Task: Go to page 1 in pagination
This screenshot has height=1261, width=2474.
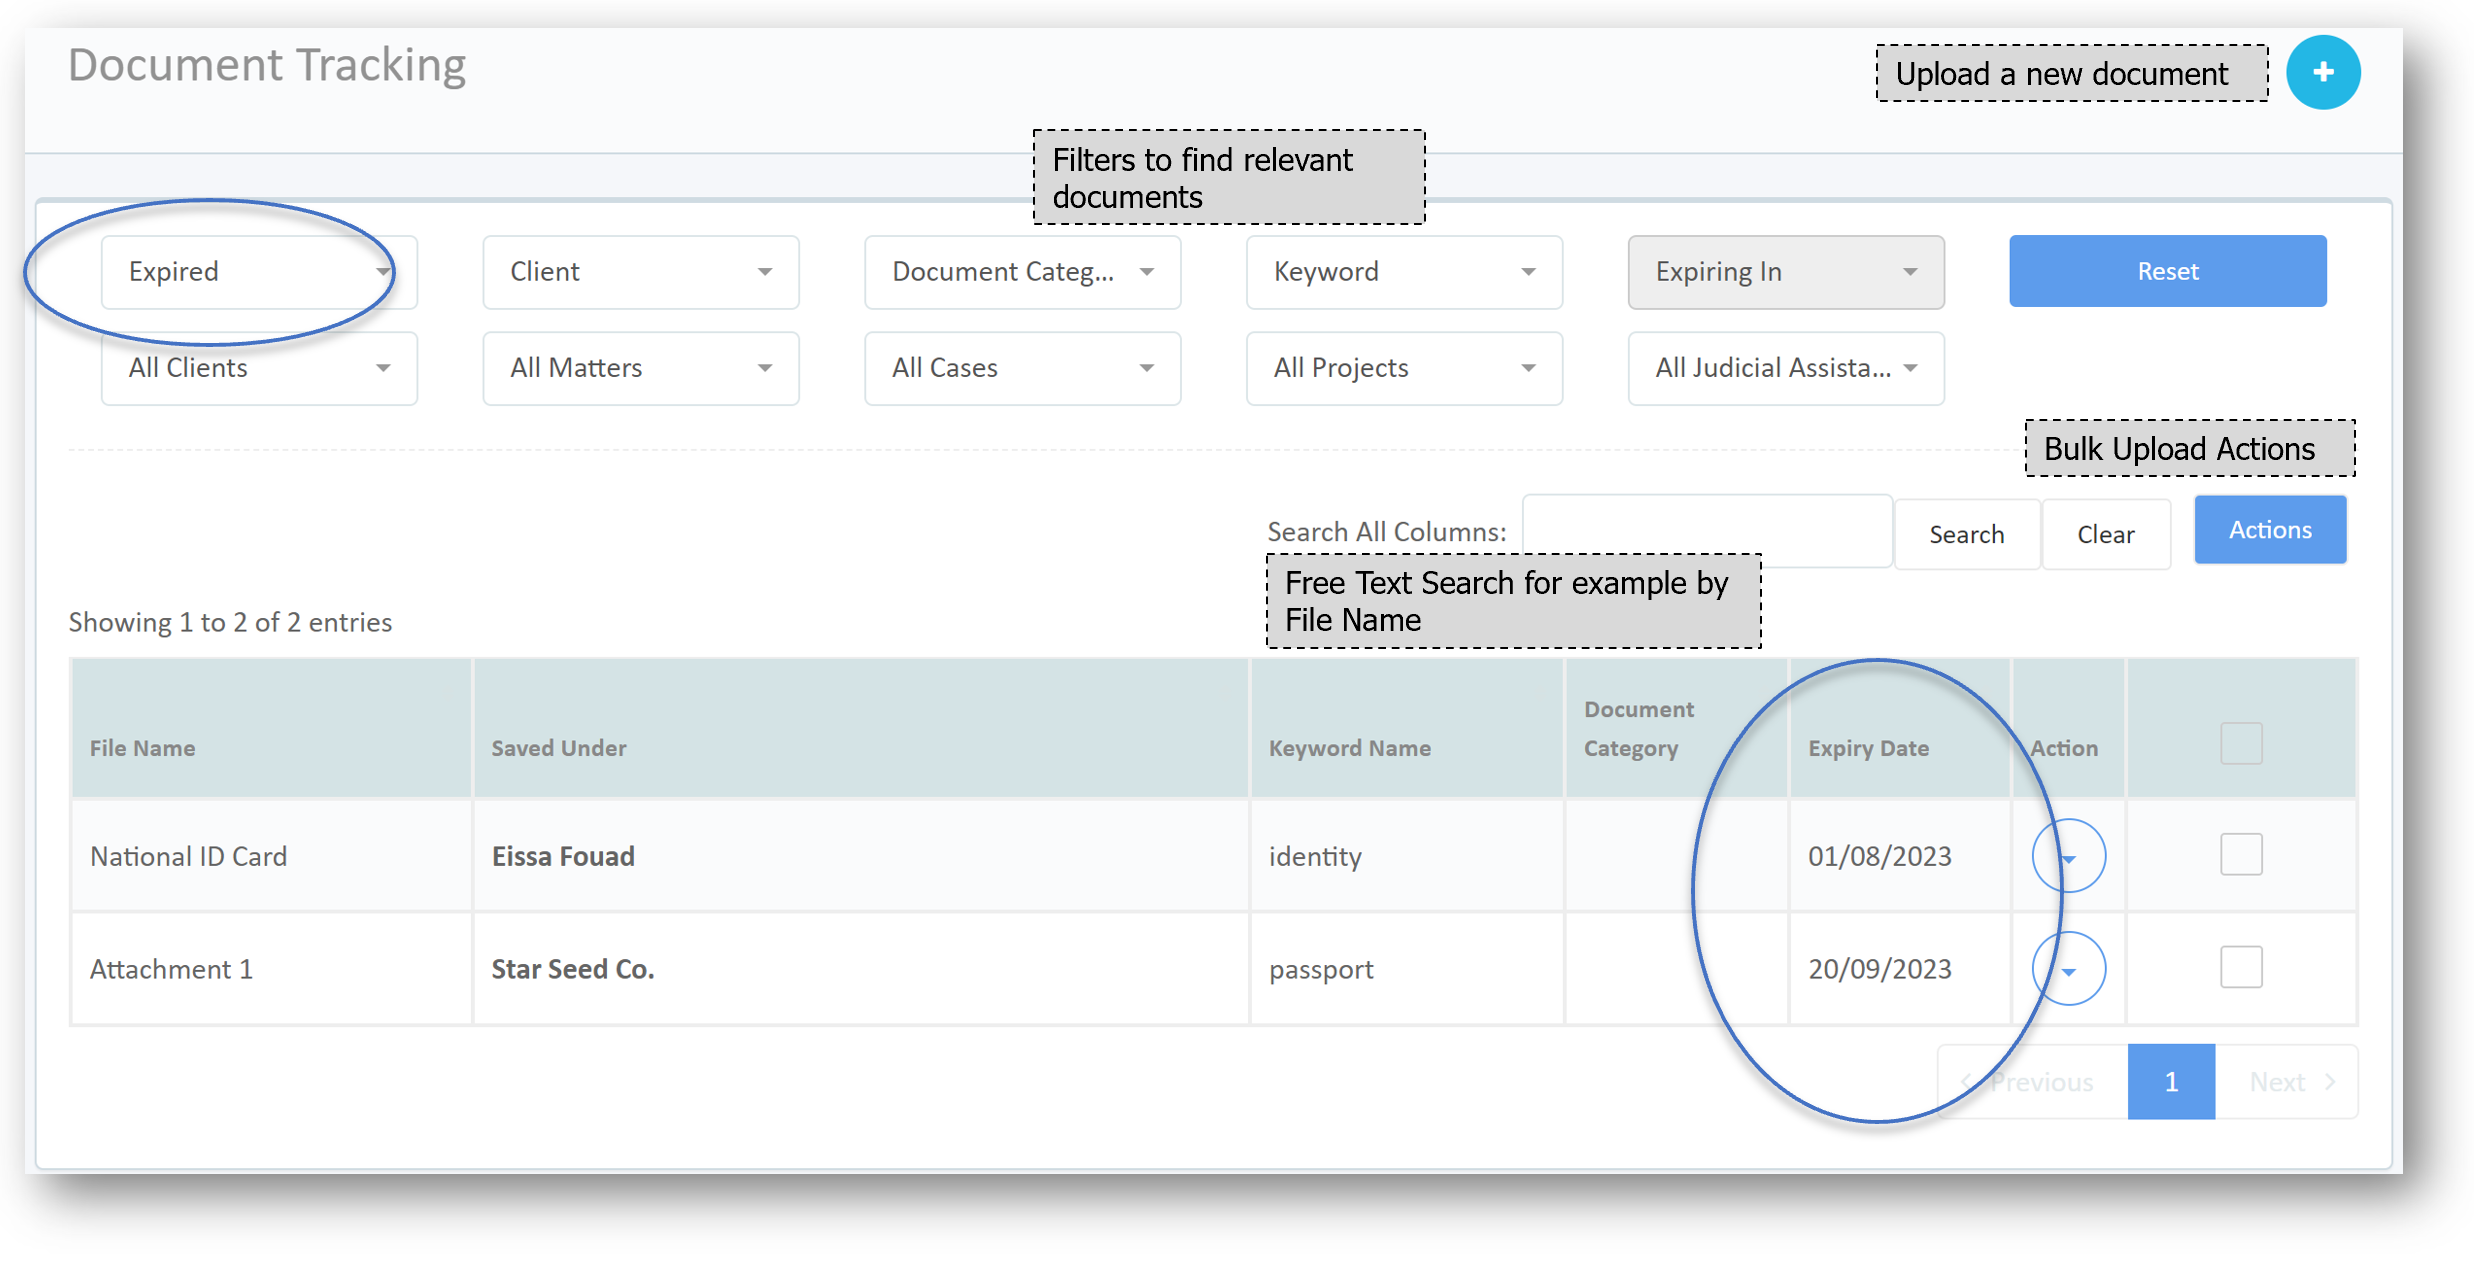Action: click(2170, 1082)
